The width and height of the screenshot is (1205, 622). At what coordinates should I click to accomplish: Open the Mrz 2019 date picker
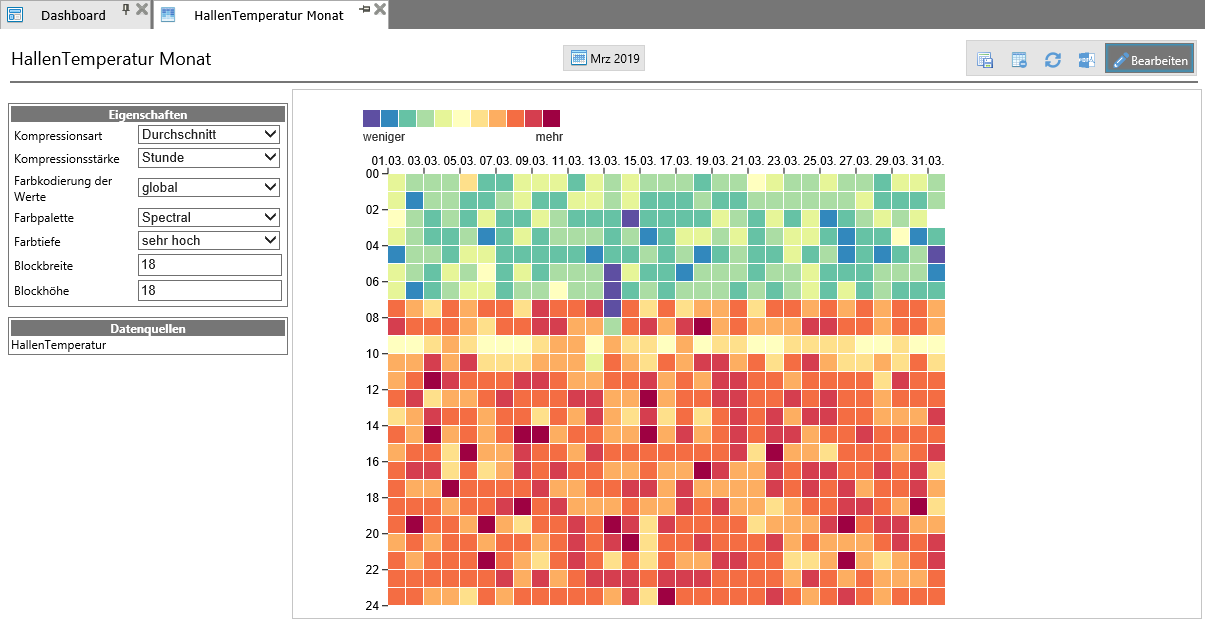605,58
